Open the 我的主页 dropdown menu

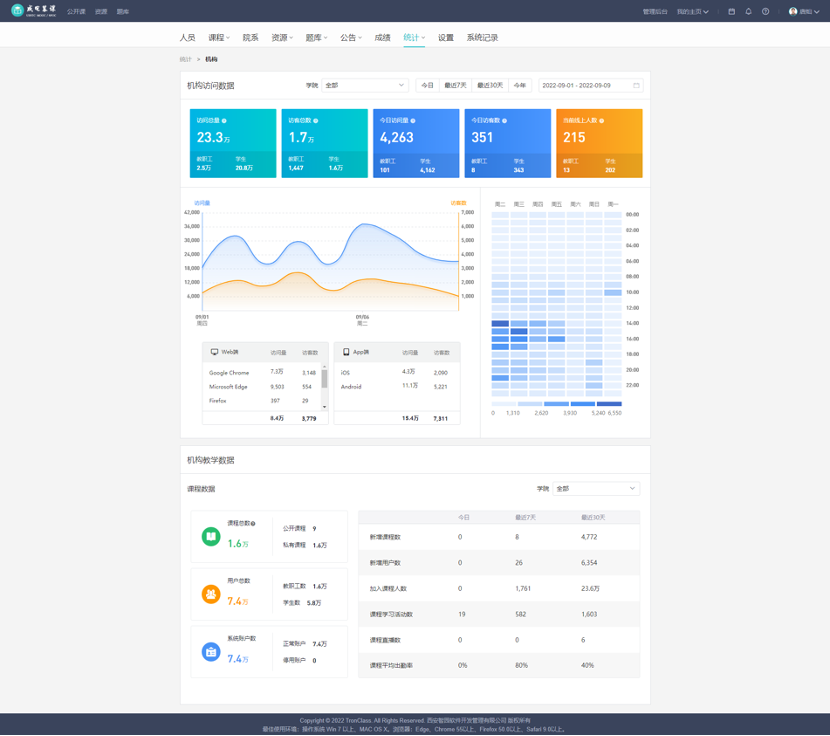(x=692, y=12)
